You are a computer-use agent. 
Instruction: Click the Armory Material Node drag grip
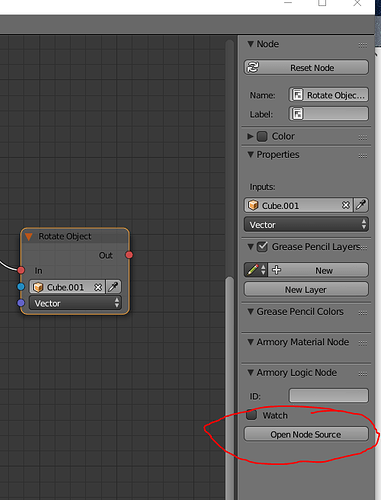tap(363, 343)
